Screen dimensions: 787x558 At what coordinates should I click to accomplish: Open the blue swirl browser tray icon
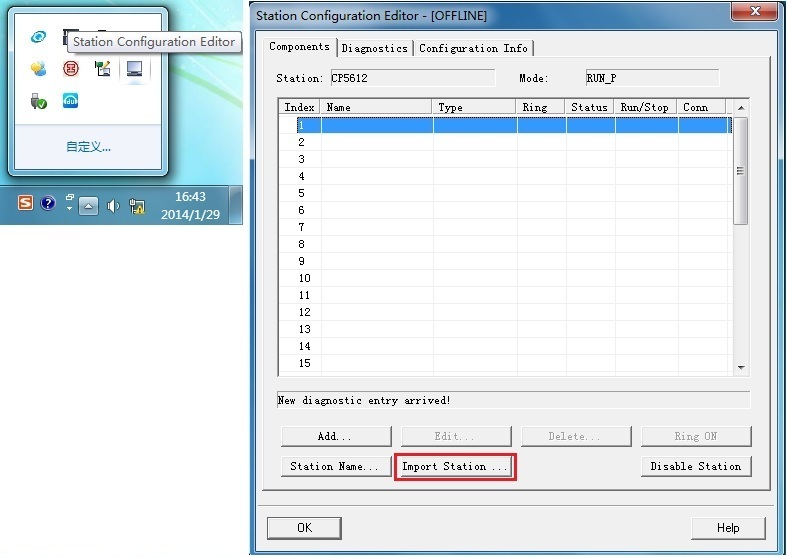[38, 37]
